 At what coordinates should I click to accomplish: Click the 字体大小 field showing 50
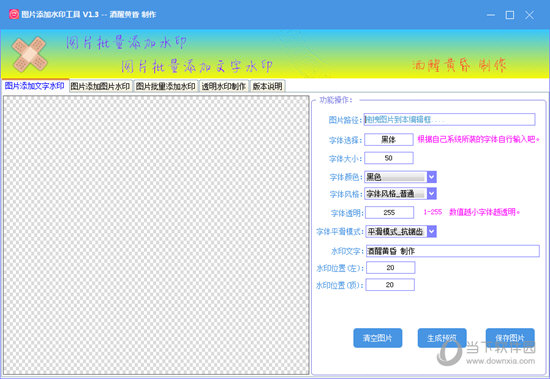tap(389, 158)
